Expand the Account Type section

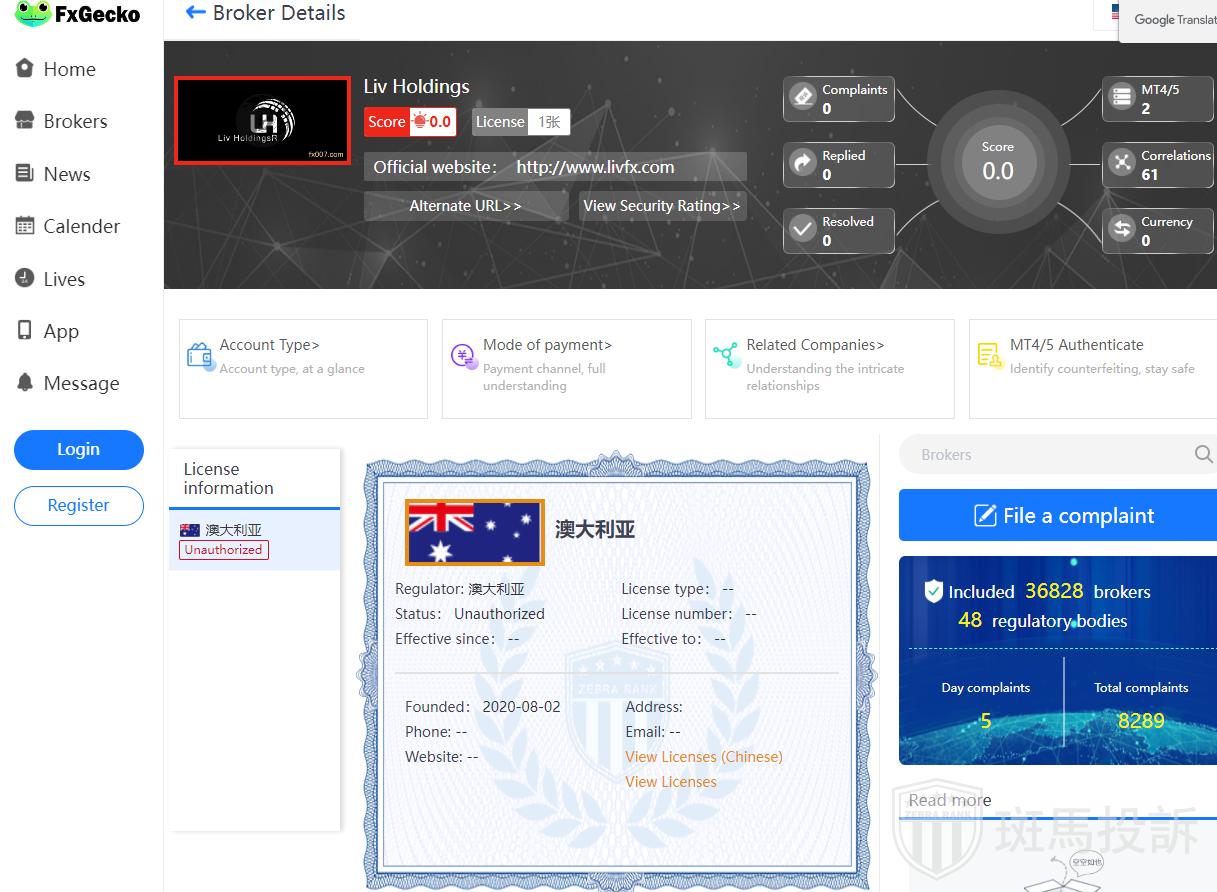[x=269, y=345]
